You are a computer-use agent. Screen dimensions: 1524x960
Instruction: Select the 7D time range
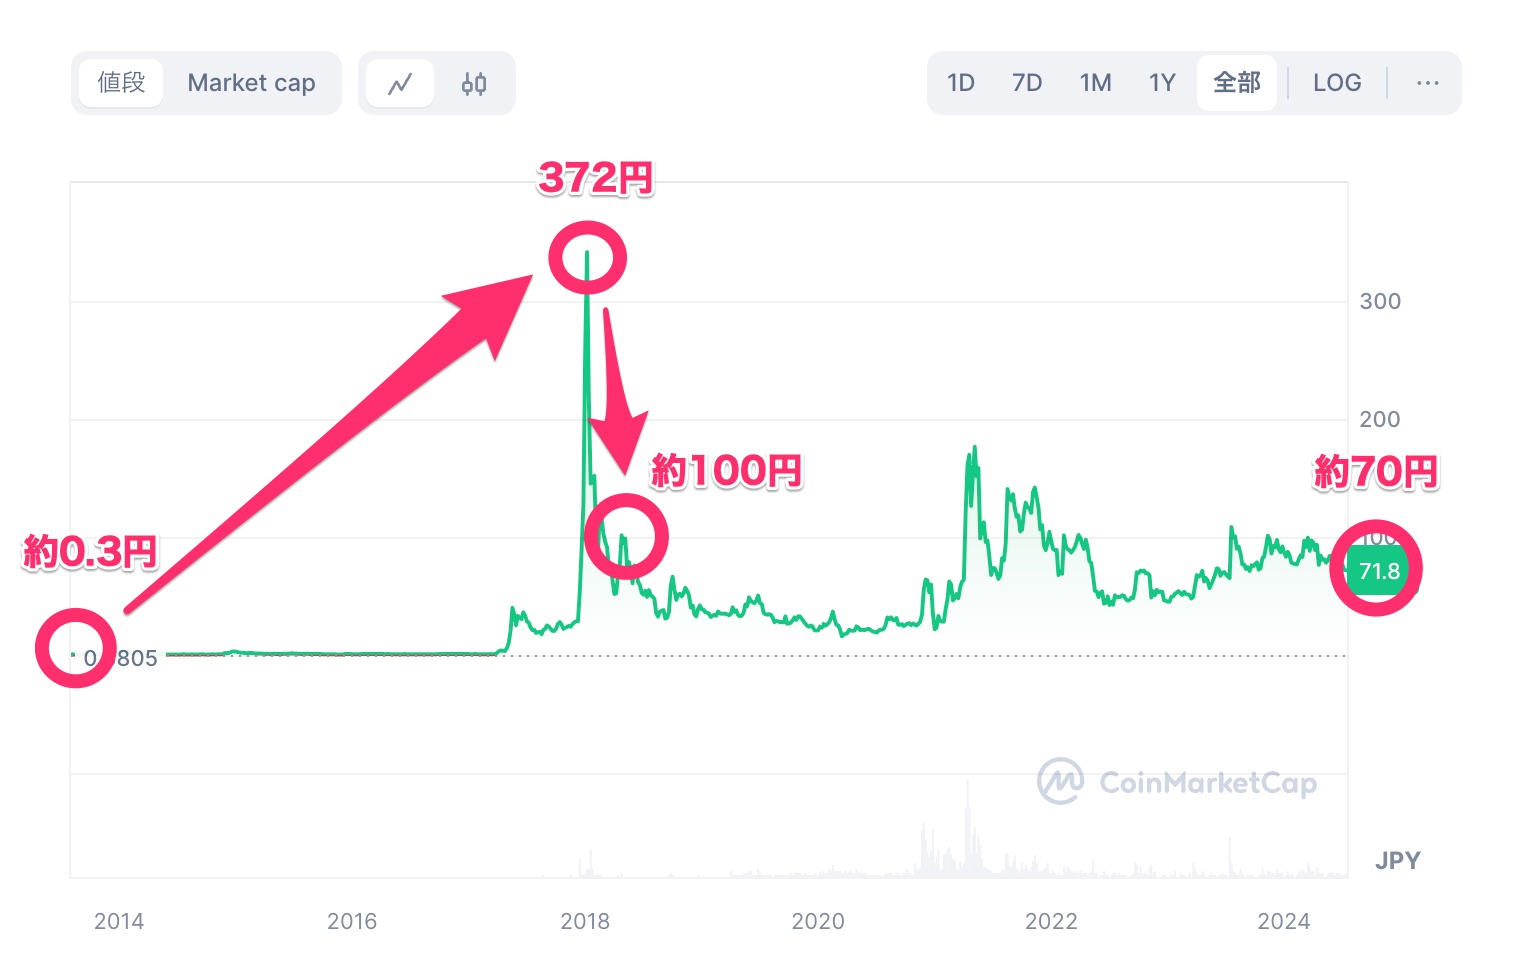[x=1027, y=83]
